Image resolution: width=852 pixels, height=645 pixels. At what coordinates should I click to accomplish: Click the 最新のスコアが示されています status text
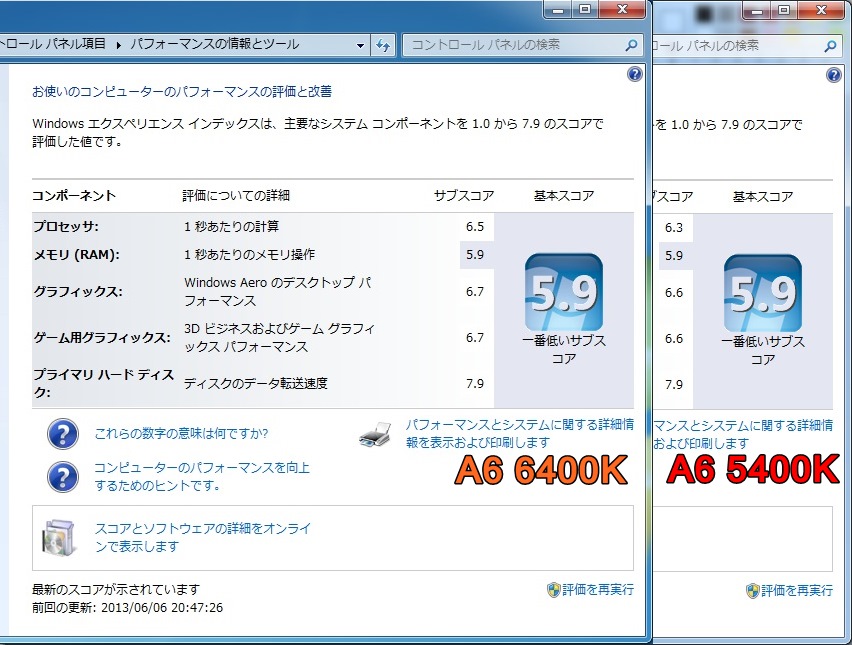(116, 589)
